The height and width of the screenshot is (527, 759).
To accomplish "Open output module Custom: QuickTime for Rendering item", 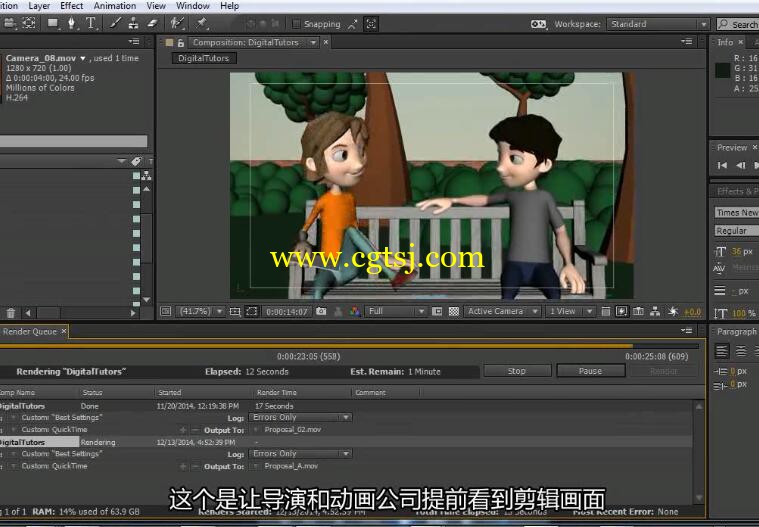I will click(x=54, y=466).
